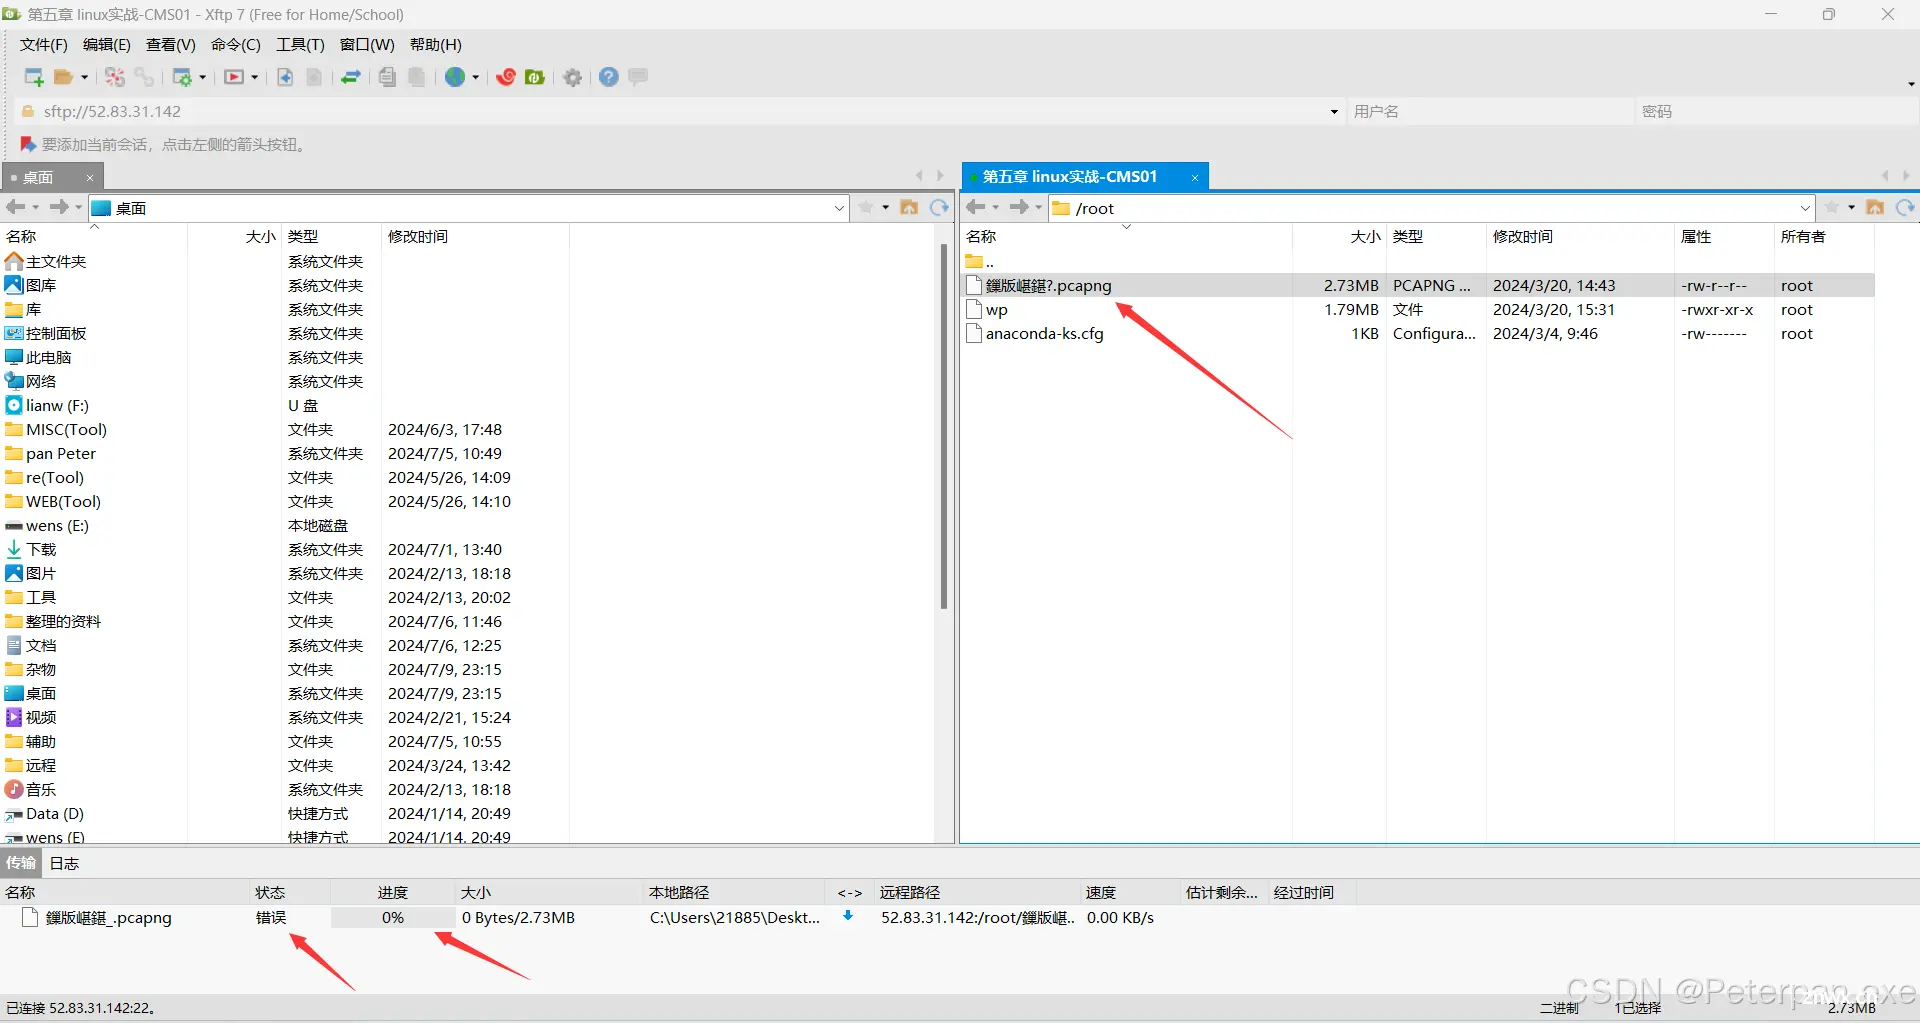Screen dimensions: 1920x1023
Task: Click local pane favorites star icon
Action: [x=866, y=207]
